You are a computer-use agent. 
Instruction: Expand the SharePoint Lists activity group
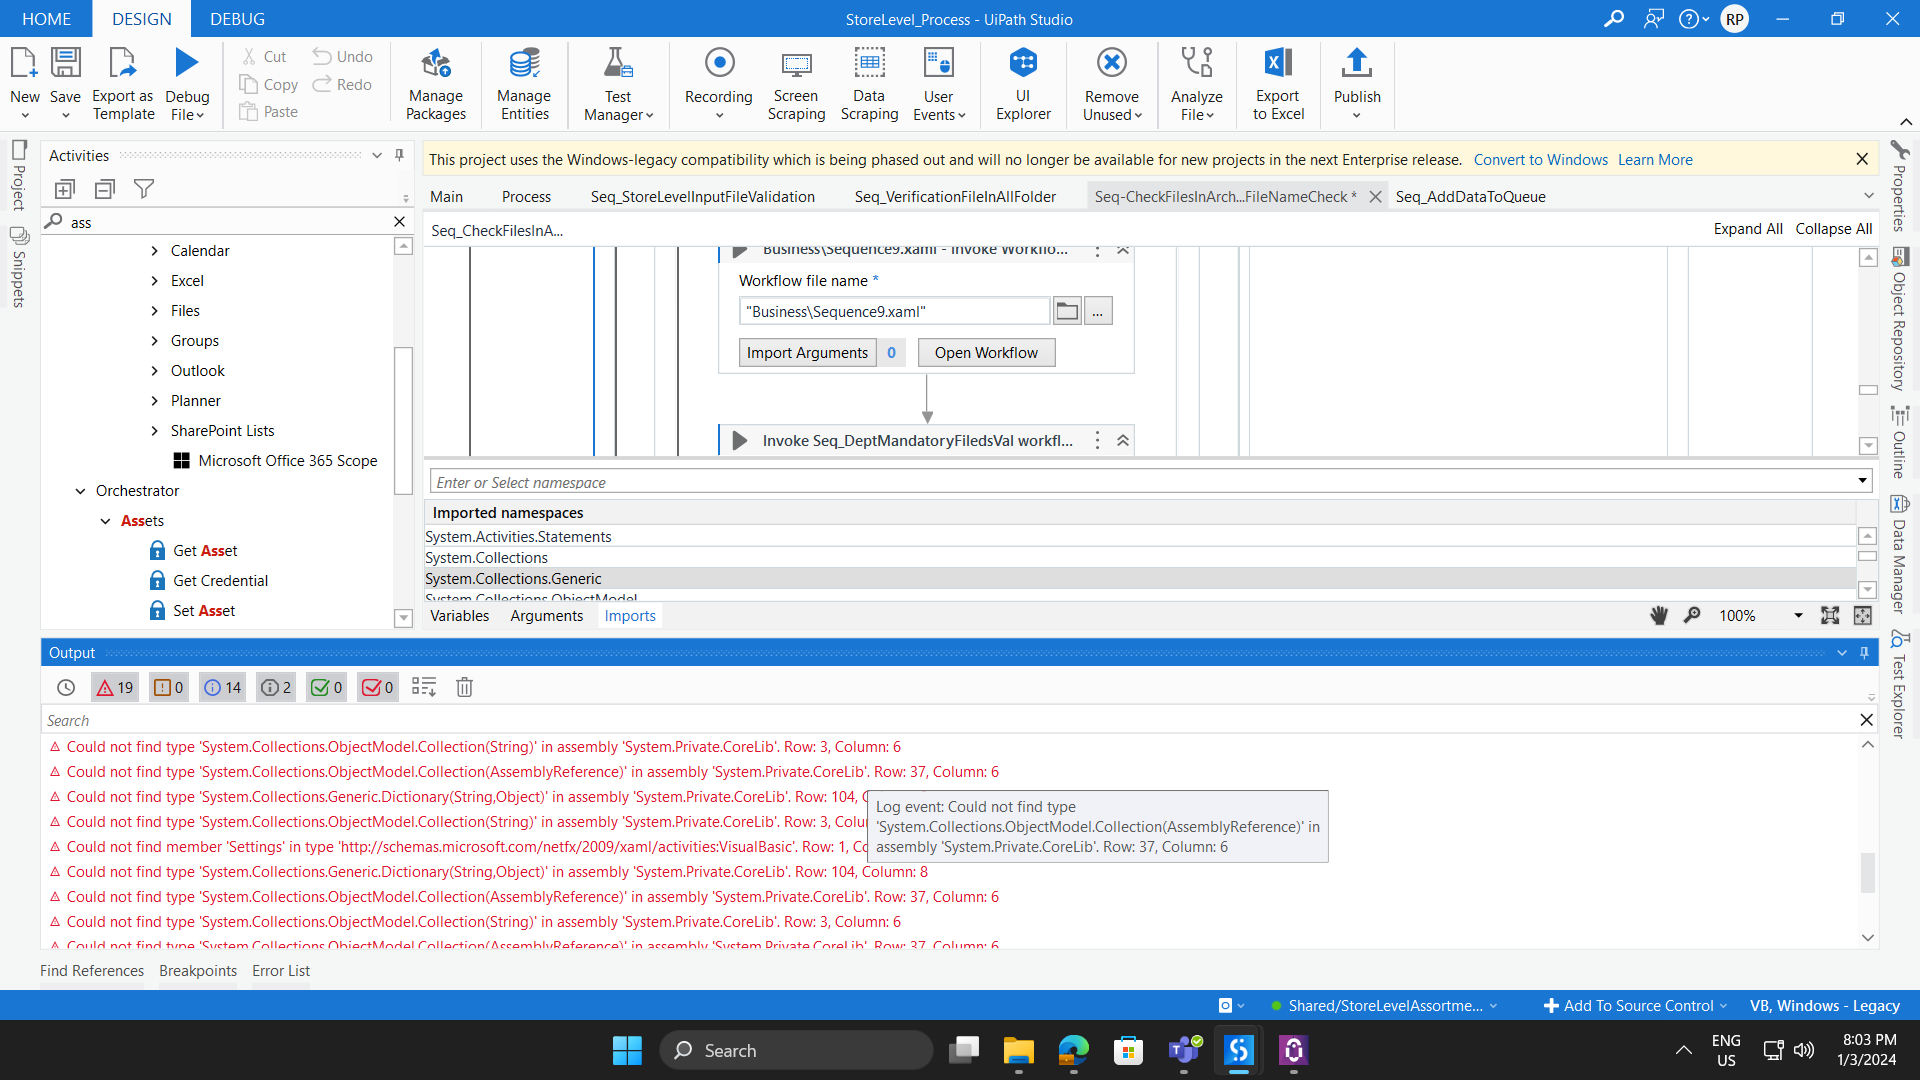[x=155, y=430]
